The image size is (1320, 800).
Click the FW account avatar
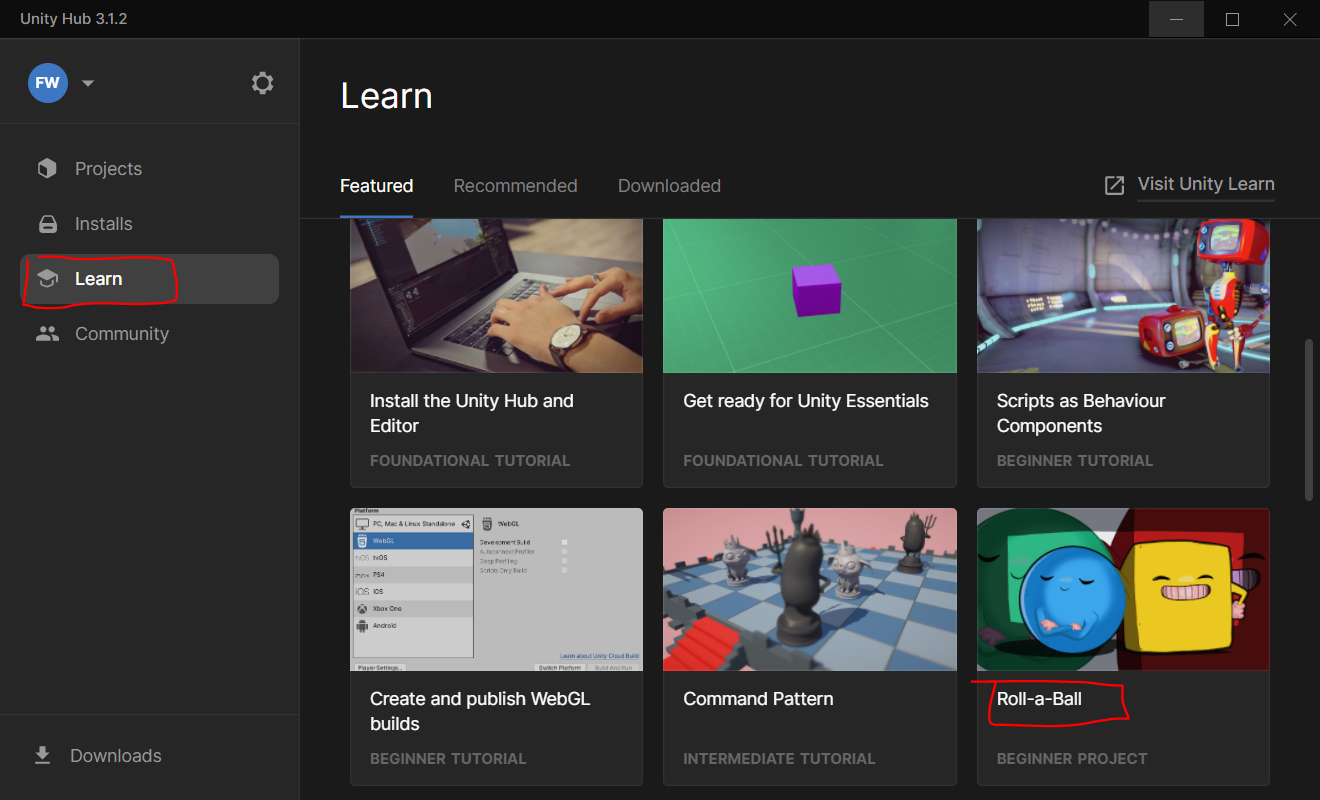47,83
